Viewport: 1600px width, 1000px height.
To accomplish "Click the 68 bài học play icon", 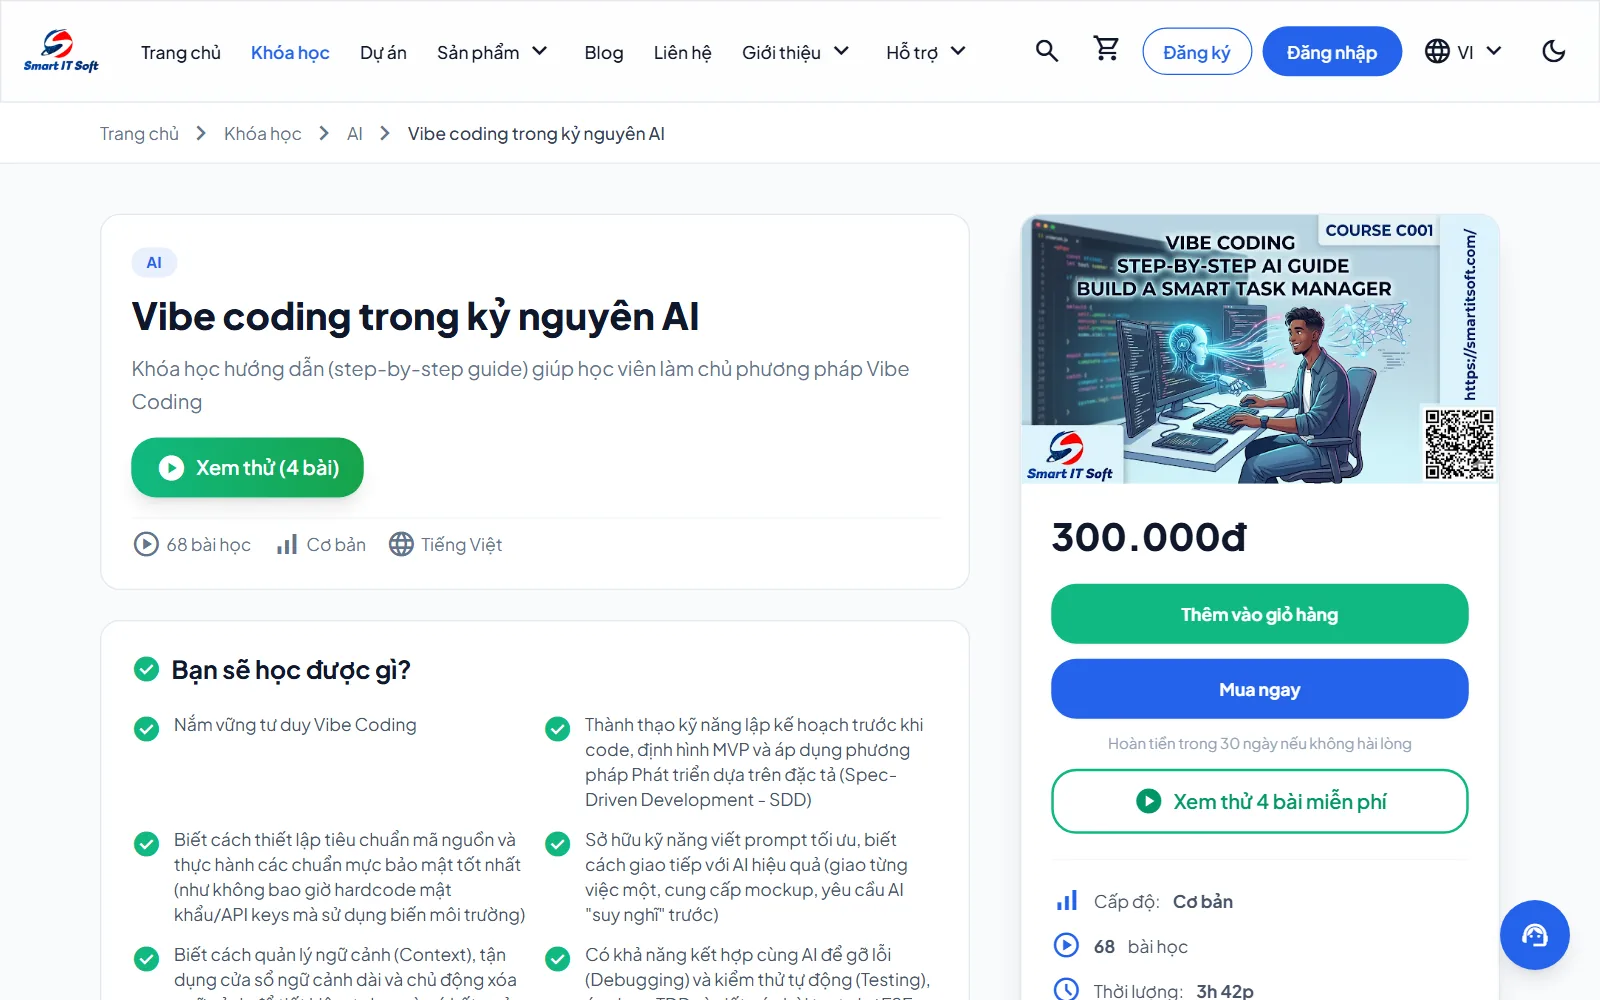I will point(146,544).
